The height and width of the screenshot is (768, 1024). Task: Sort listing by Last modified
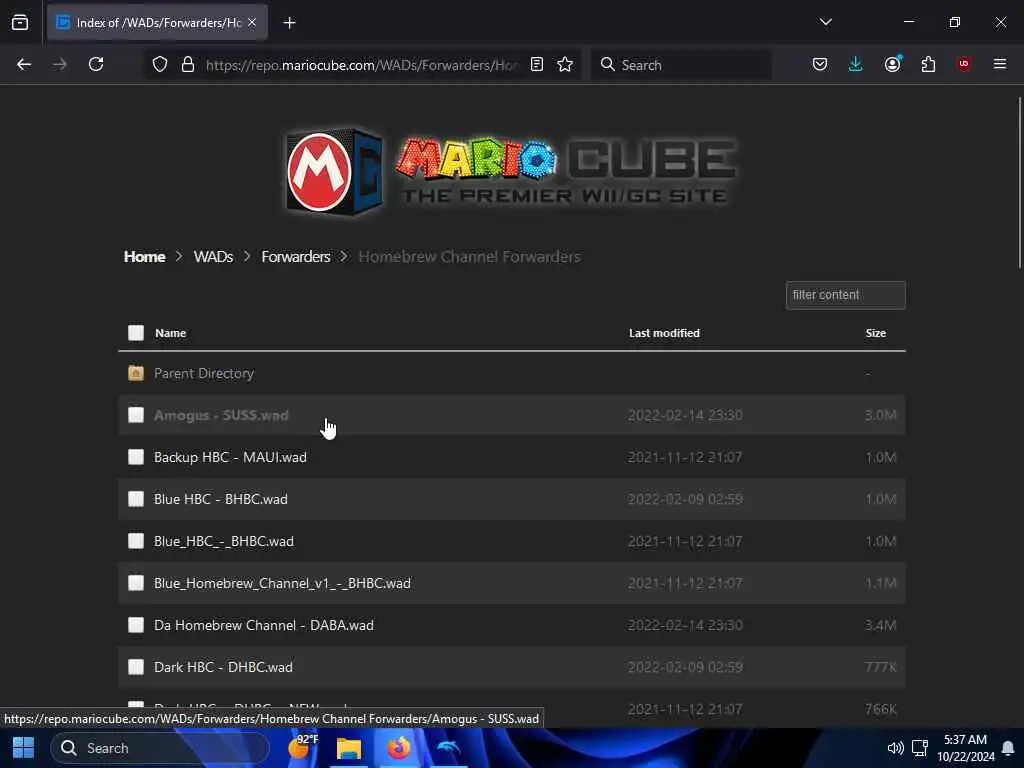click(664, 333)
